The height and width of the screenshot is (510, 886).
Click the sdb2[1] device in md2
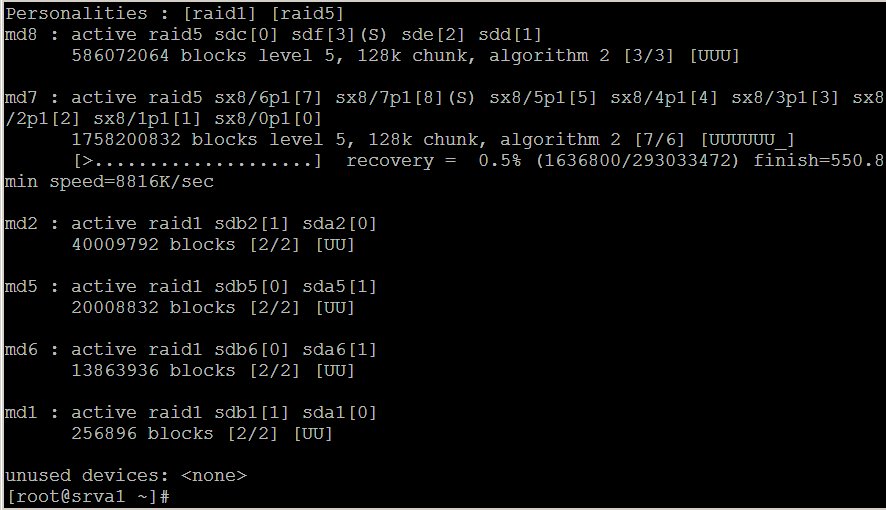click(252, 224)
